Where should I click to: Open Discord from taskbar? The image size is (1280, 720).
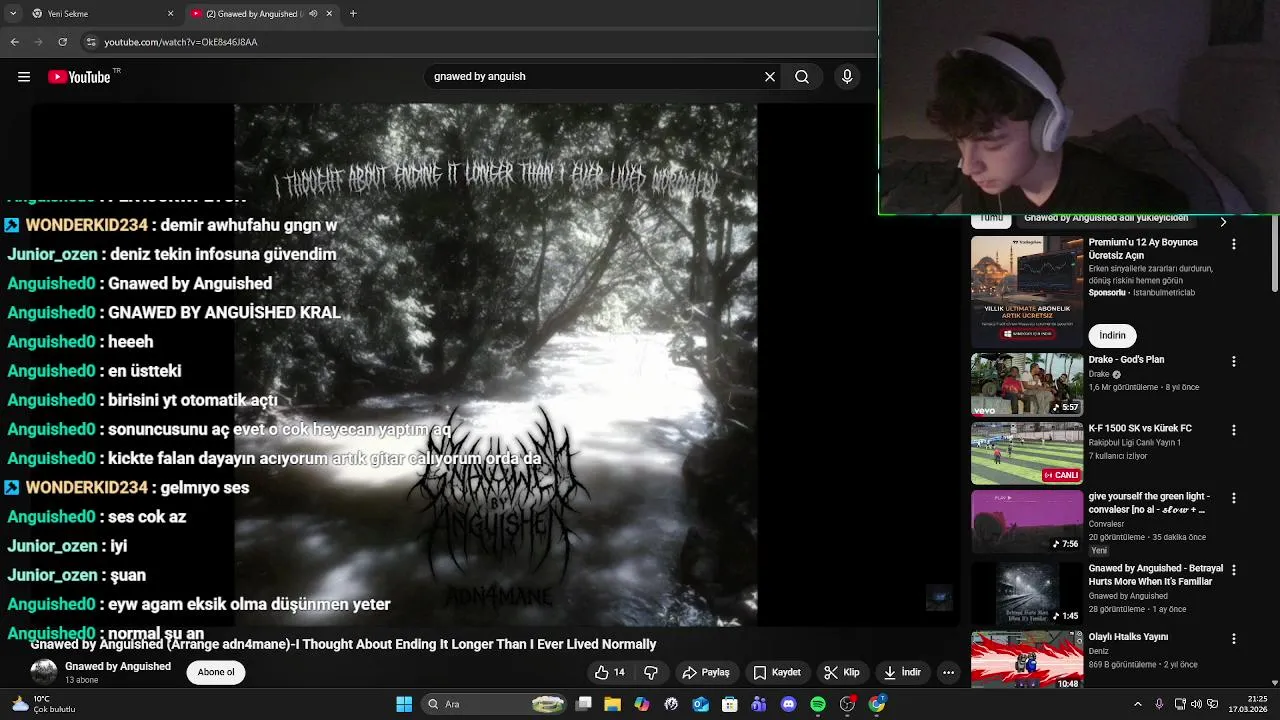[788, 704]
